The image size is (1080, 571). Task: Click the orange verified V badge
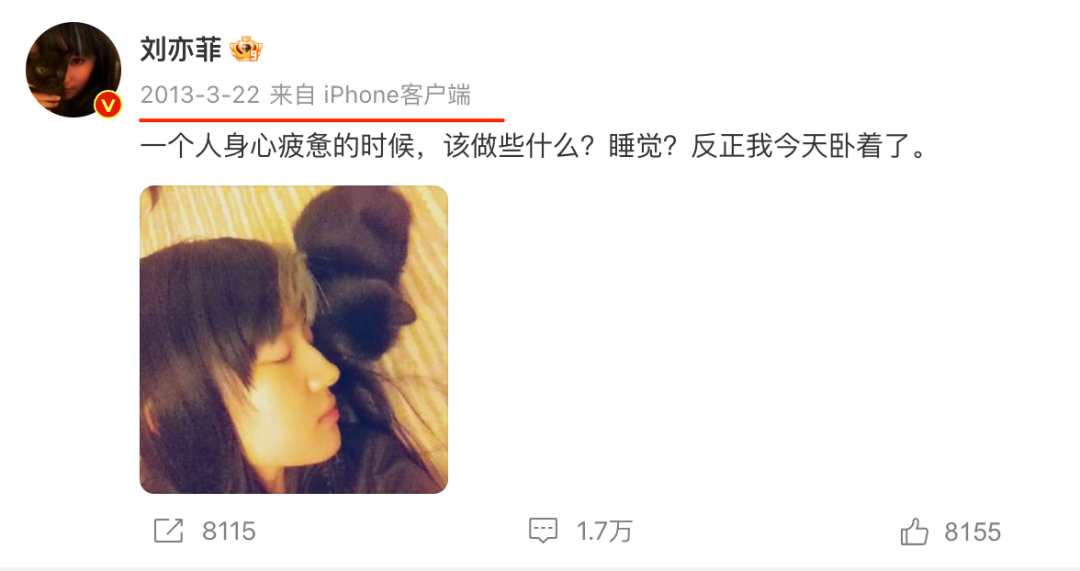pyautogui.click(x=107, y=105)
